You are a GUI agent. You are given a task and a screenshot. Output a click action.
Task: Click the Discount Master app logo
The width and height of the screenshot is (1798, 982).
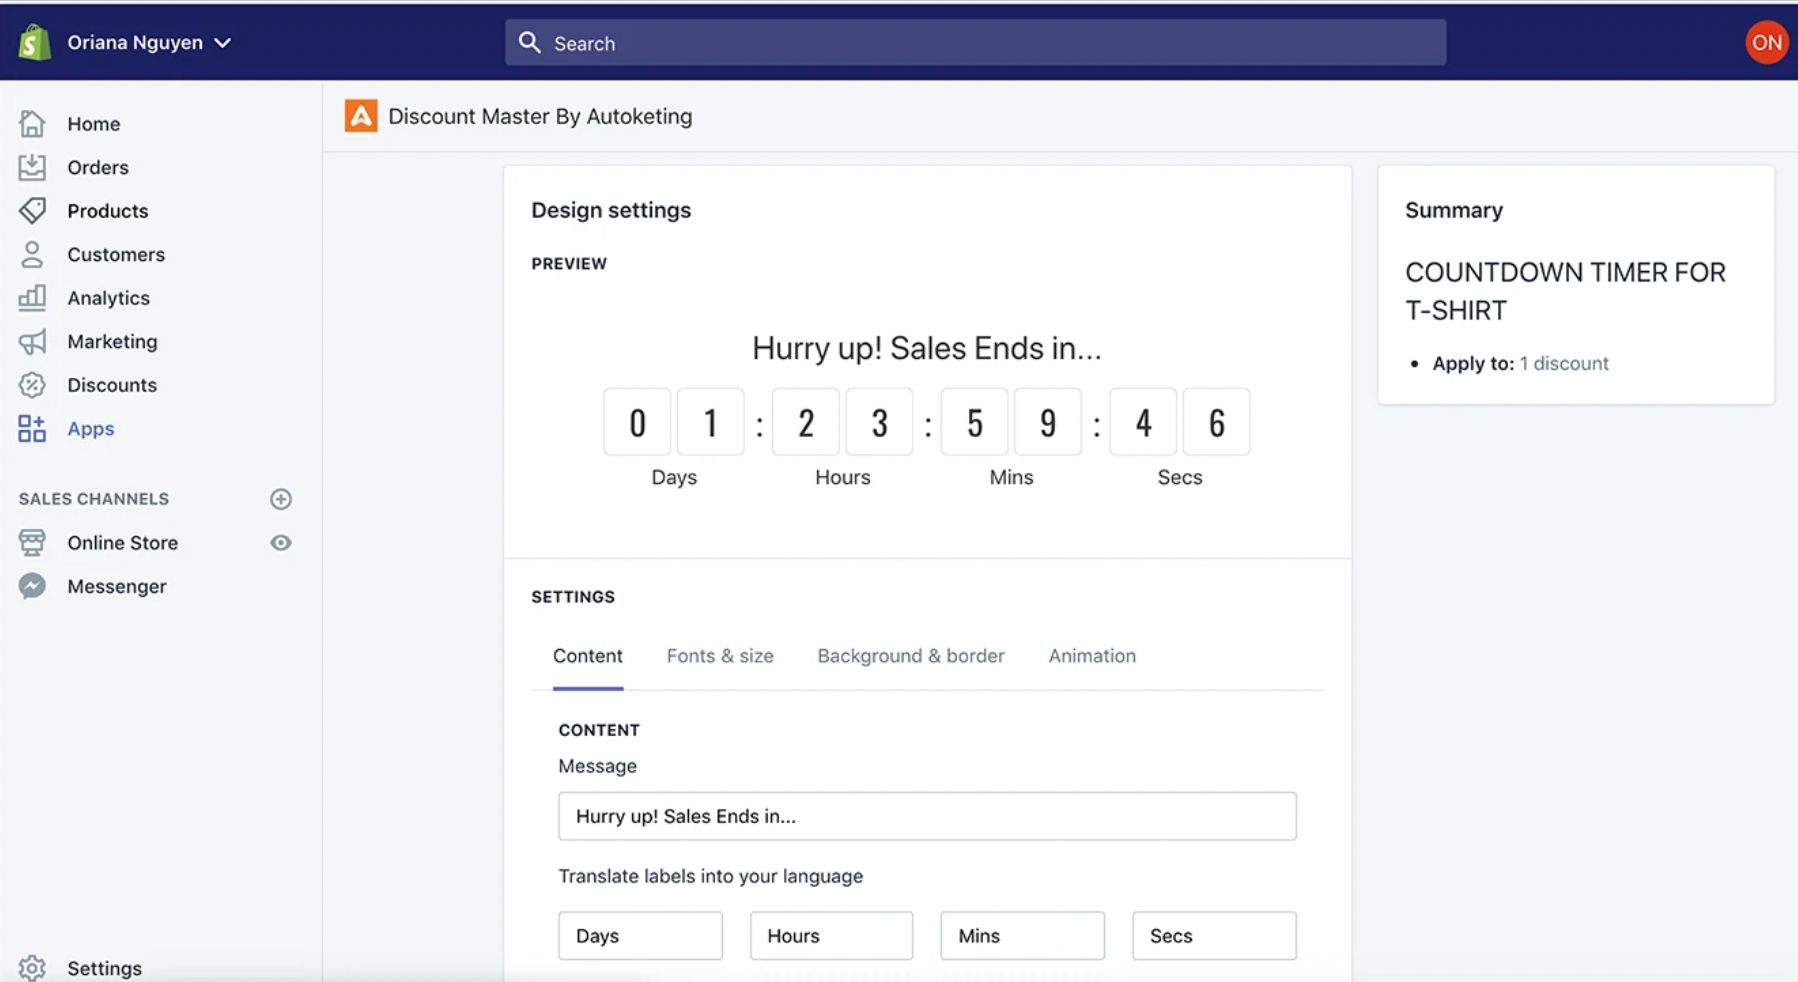(360, 116)
